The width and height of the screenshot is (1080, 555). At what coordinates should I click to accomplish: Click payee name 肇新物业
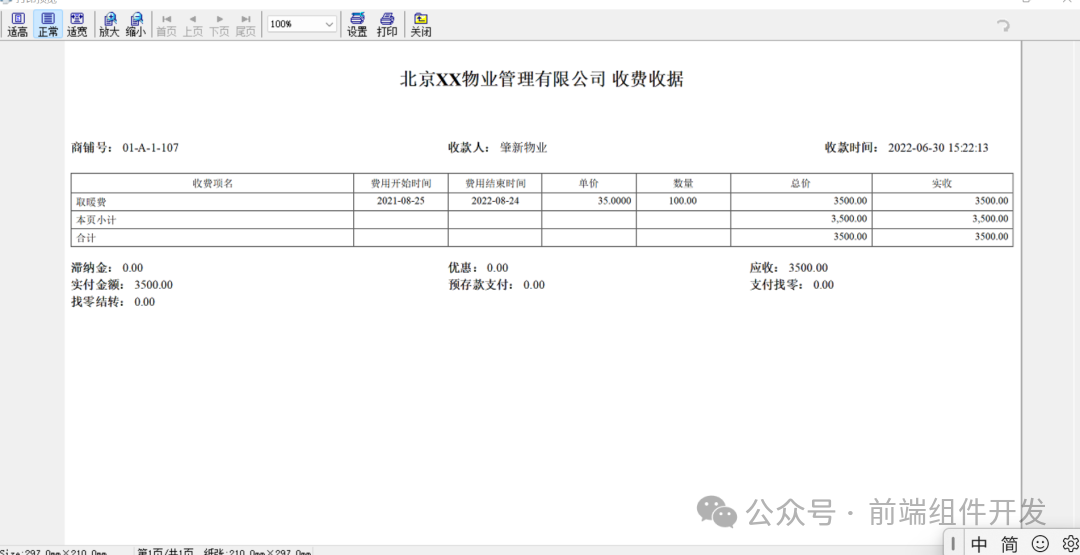pyautogui.click(x=523, y=147)
